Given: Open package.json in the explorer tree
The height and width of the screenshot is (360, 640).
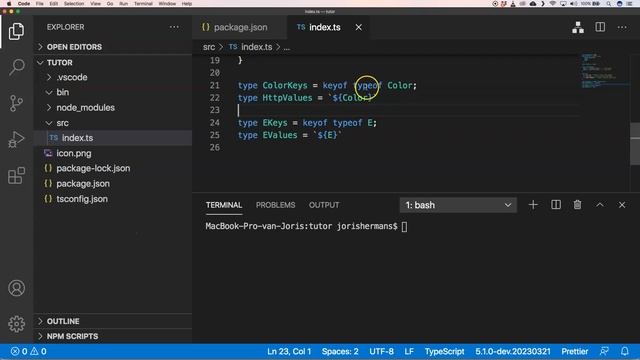Looking at the screenshot, I should pyautogui.click(x=113, y=184).
